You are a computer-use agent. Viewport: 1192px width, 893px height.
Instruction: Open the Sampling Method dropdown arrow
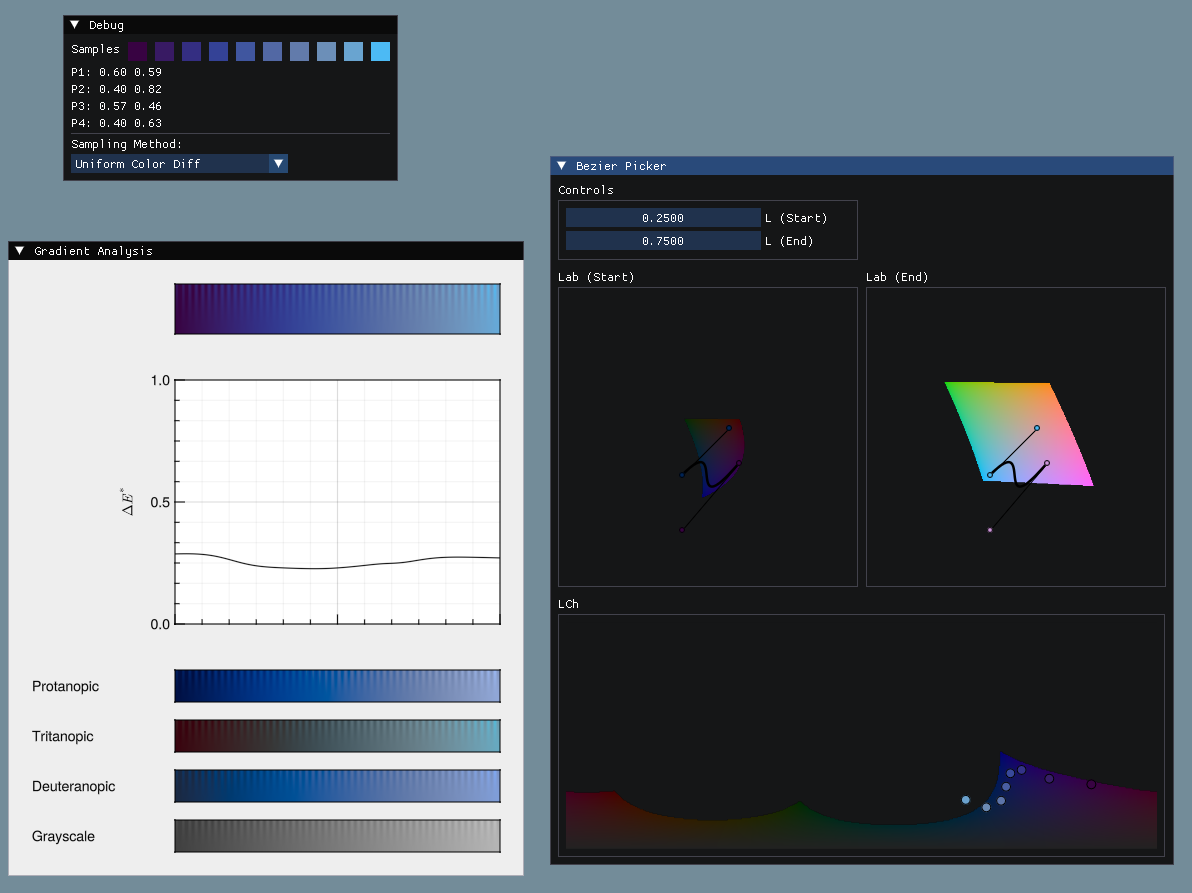point(278,163)
